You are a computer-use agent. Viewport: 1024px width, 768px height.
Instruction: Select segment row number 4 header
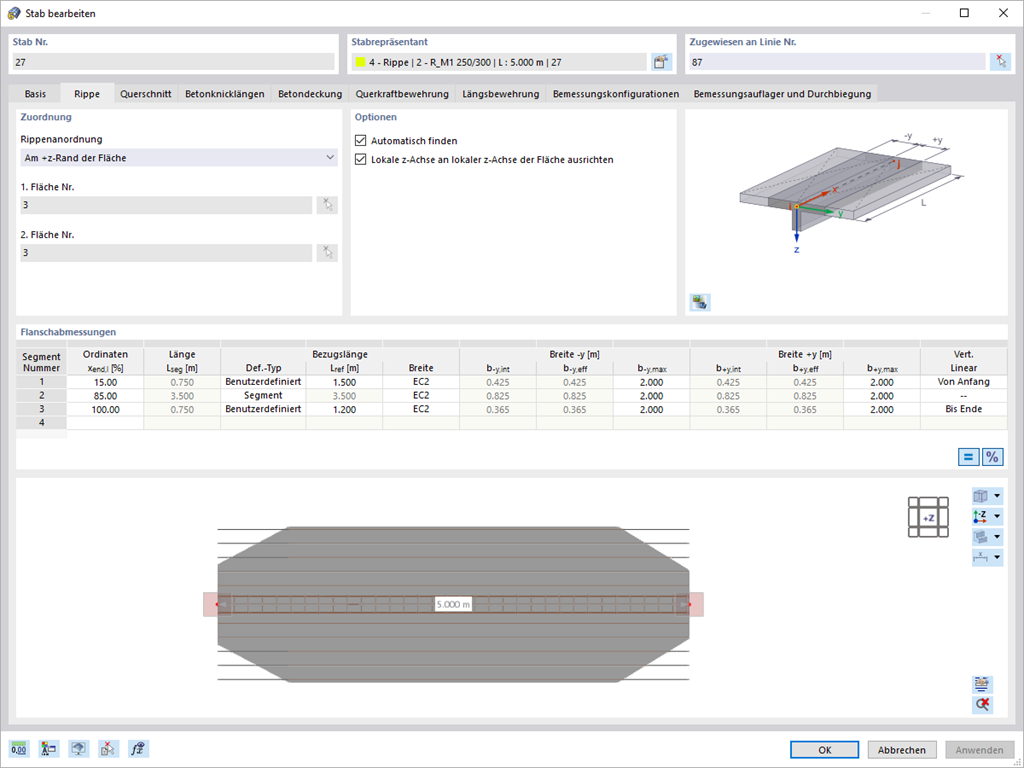[x=42, y=423]
